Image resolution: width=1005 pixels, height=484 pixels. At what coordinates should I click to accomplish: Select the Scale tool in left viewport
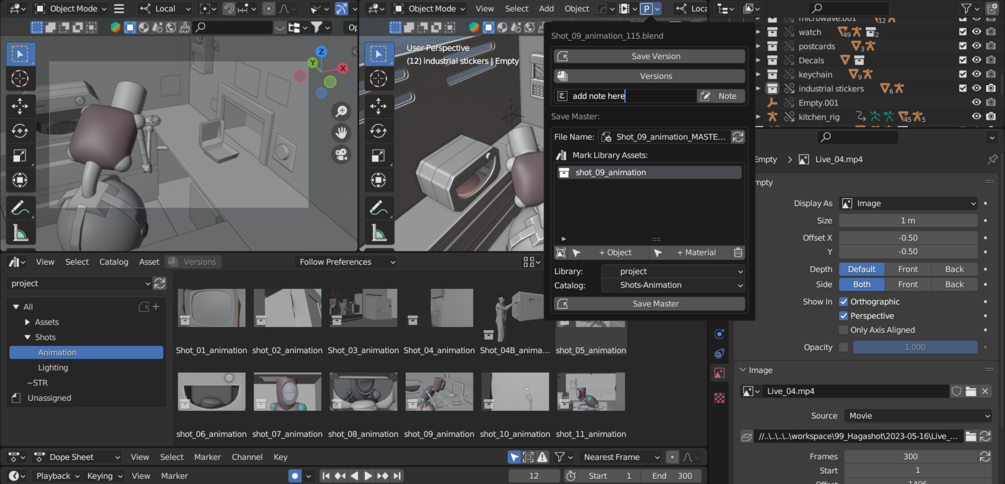pyautogui.click(x=21, y=155)
